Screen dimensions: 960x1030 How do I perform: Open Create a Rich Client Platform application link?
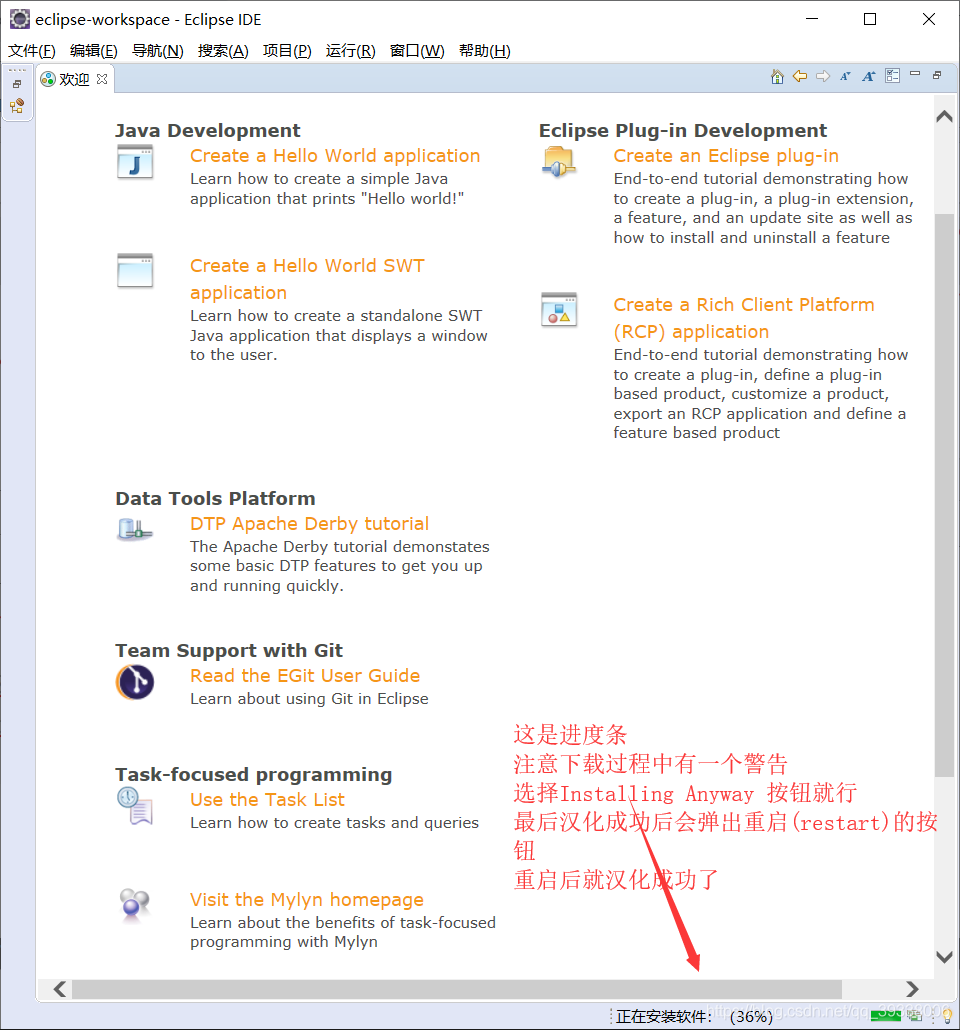tap(744, 318)
